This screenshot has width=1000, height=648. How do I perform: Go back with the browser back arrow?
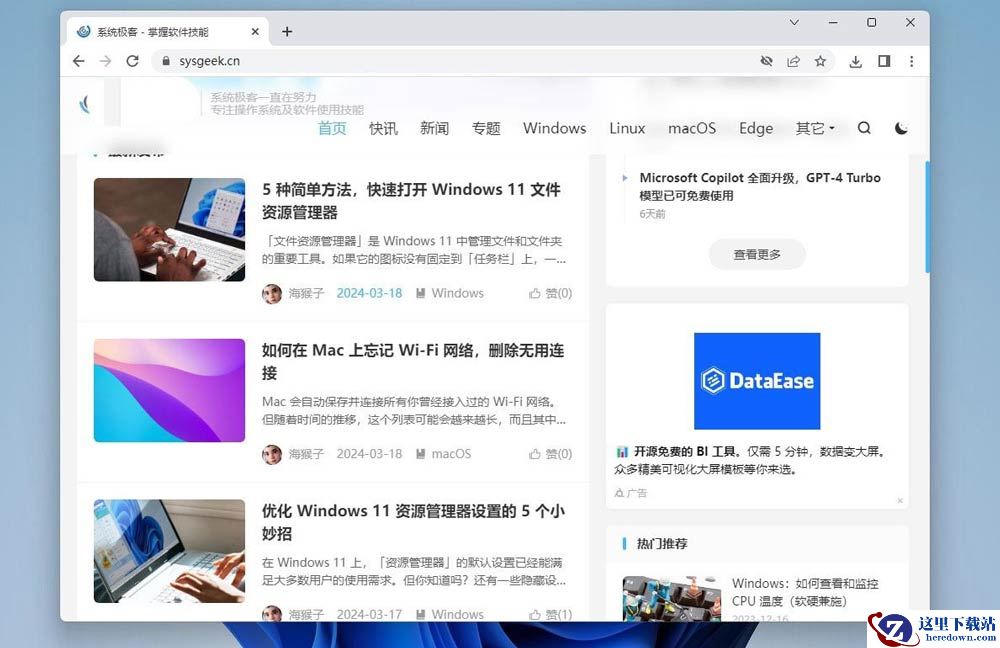point(78,61)
